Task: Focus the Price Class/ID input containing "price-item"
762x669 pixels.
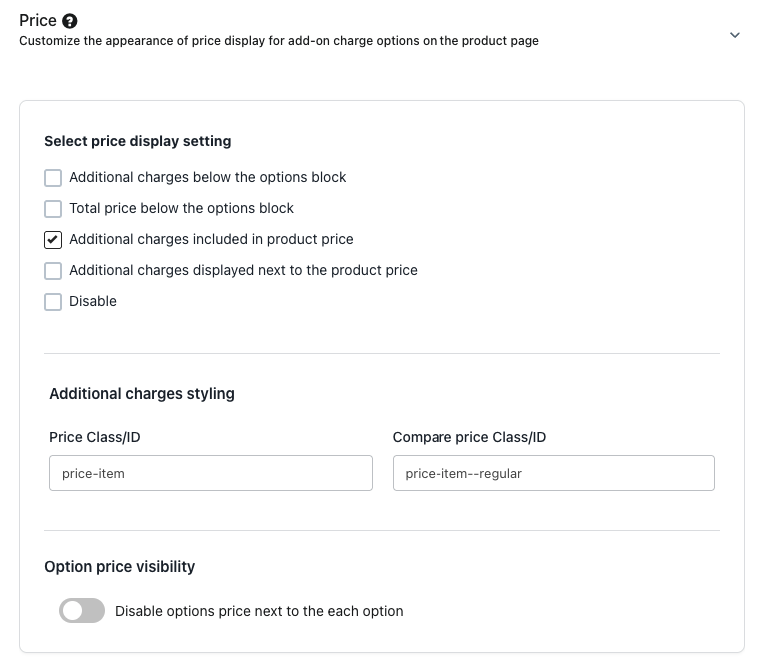Action: coord(210,473)
